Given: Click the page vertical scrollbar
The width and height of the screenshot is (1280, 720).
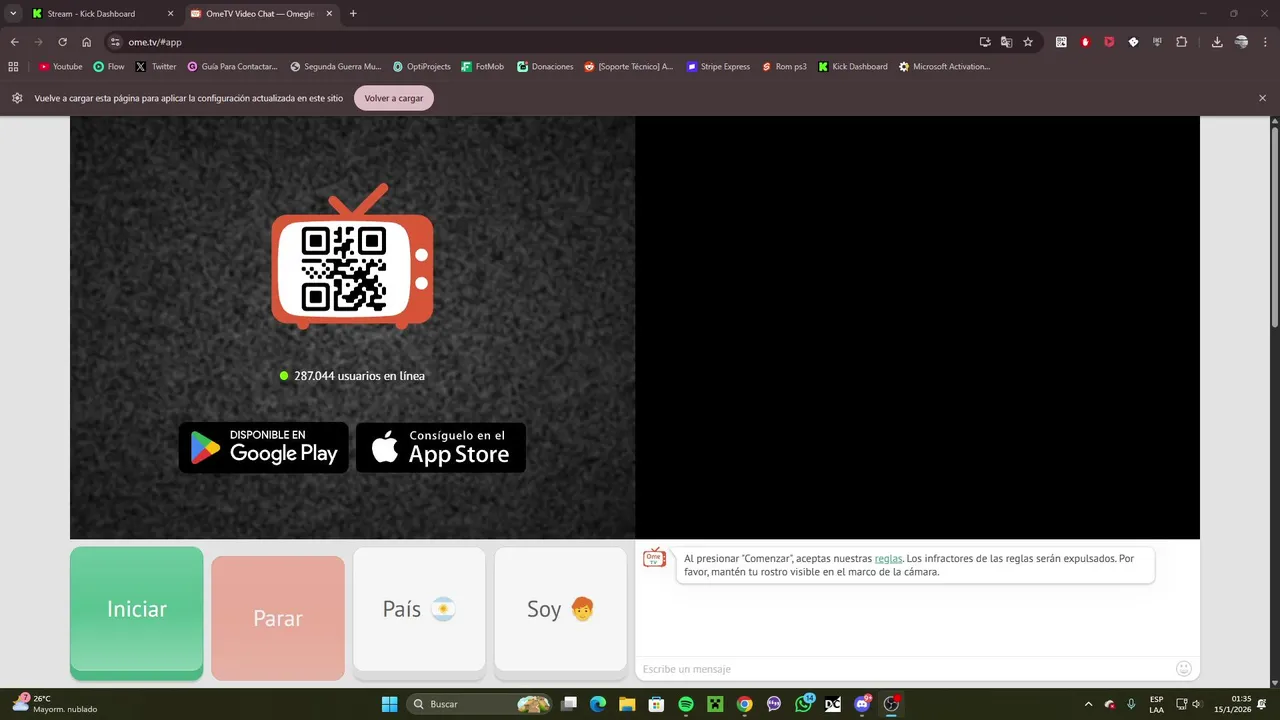Looking at the screenshot, I should pyautogui.click(x=1274, y=226).
